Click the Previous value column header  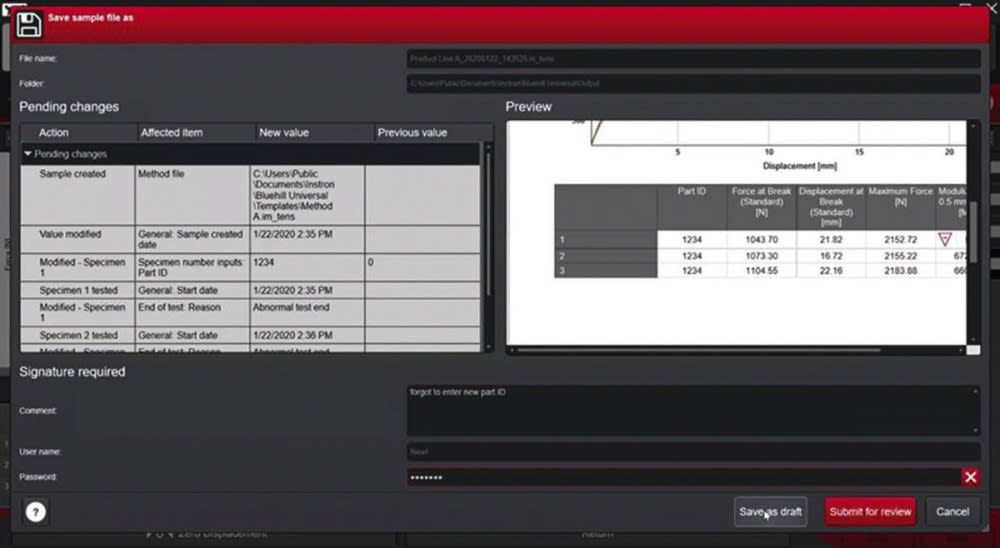pos(429,133)
